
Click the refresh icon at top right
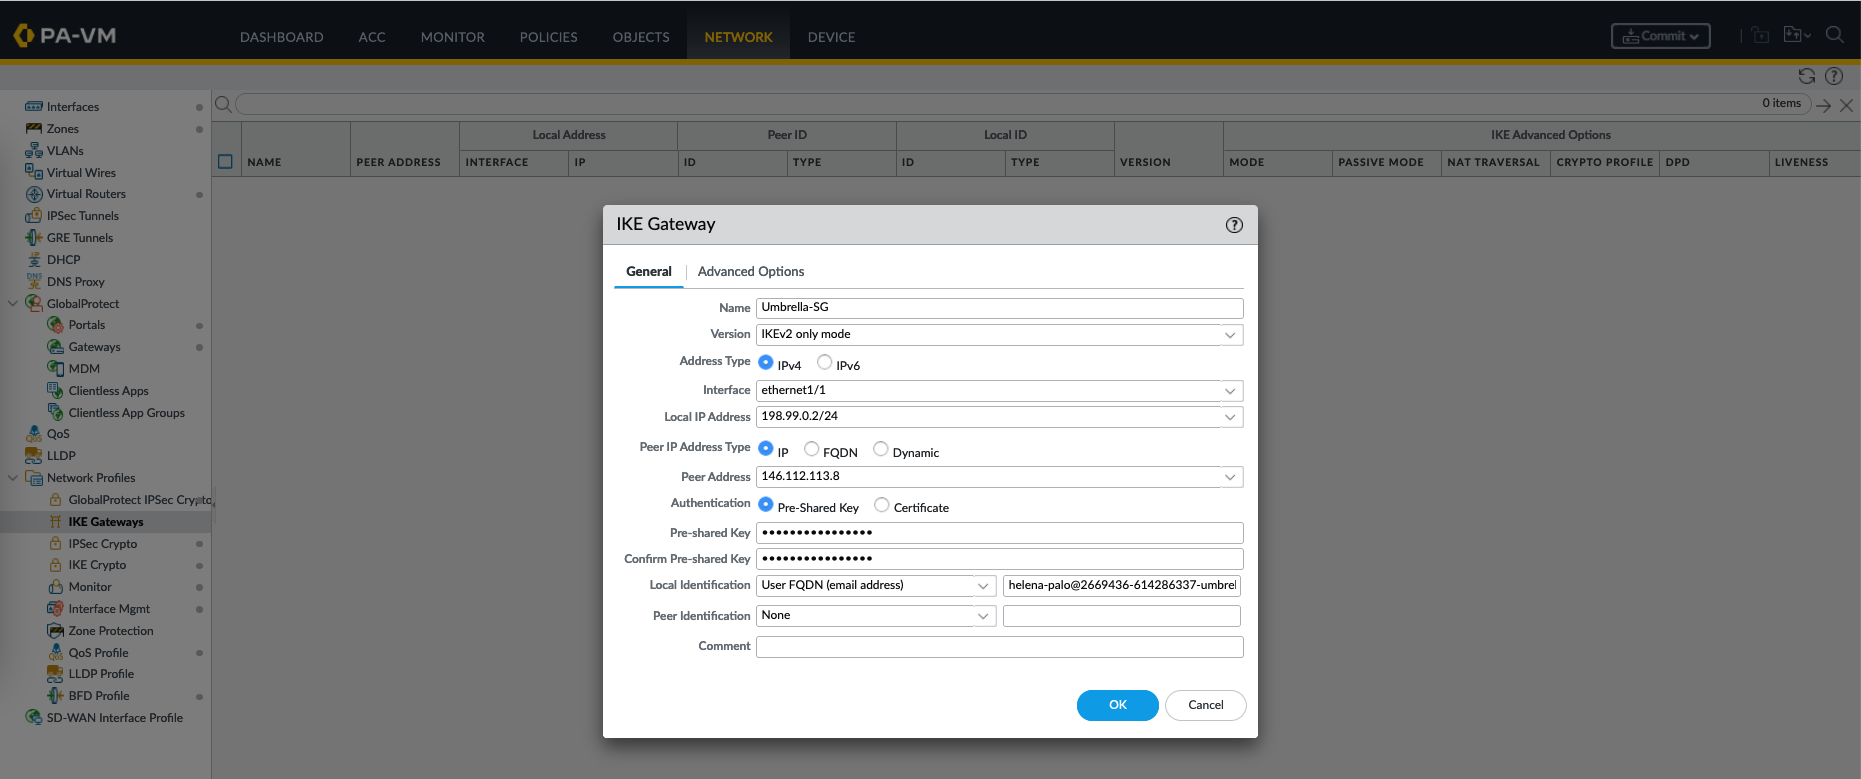click(1806, 76)
